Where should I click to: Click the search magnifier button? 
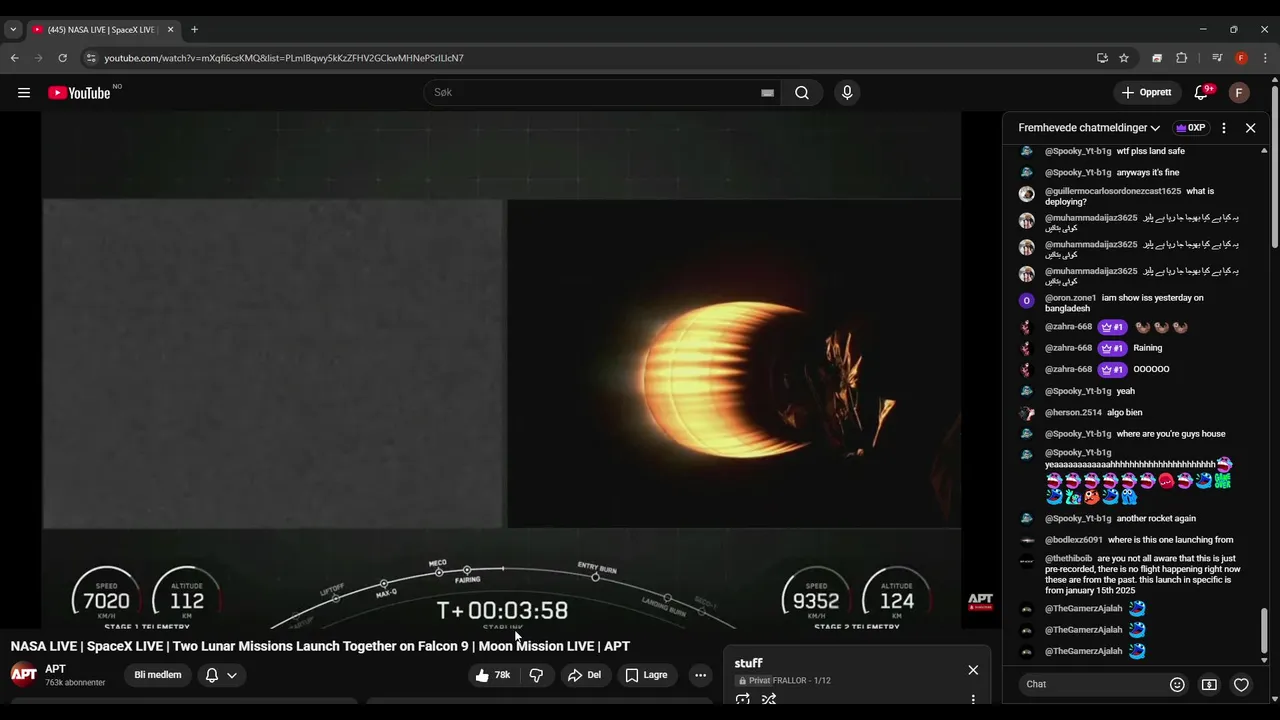802,93
